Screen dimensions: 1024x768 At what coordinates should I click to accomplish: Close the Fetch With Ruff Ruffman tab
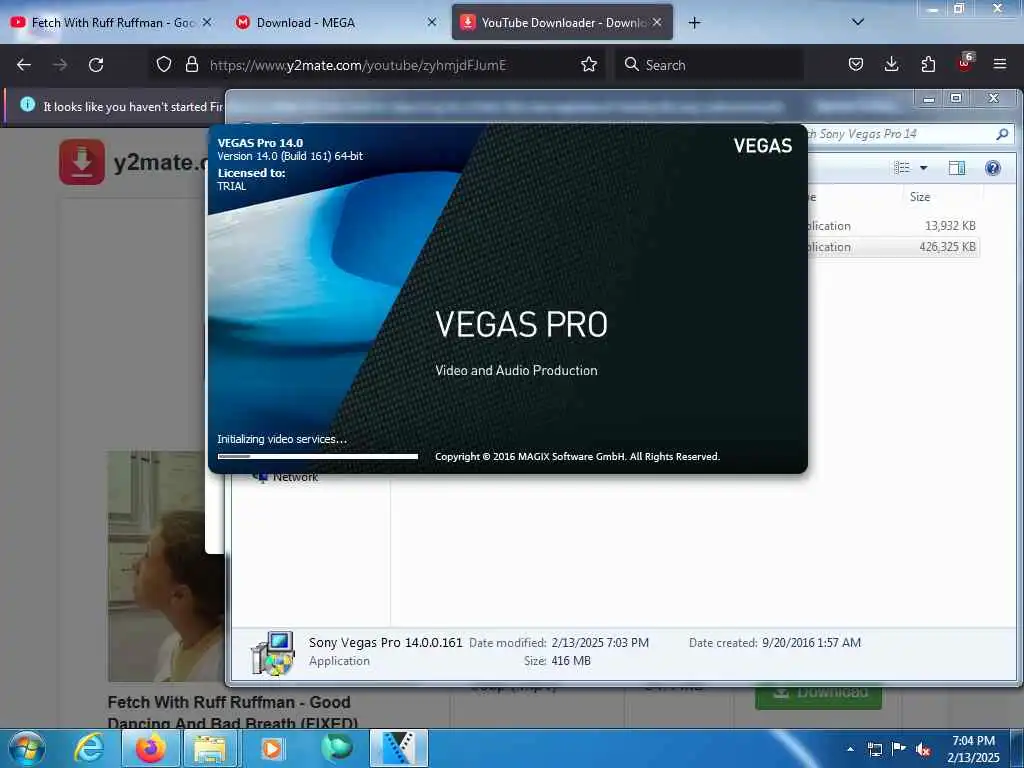[x=207, y=22]
